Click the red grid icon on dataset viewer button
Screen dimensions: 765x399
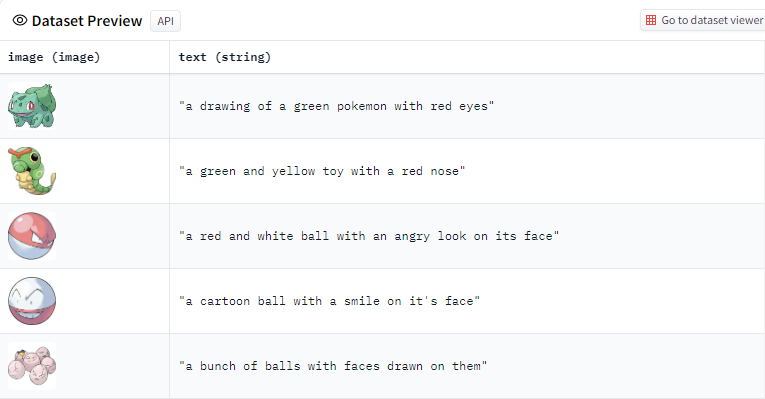click(651, 20)
